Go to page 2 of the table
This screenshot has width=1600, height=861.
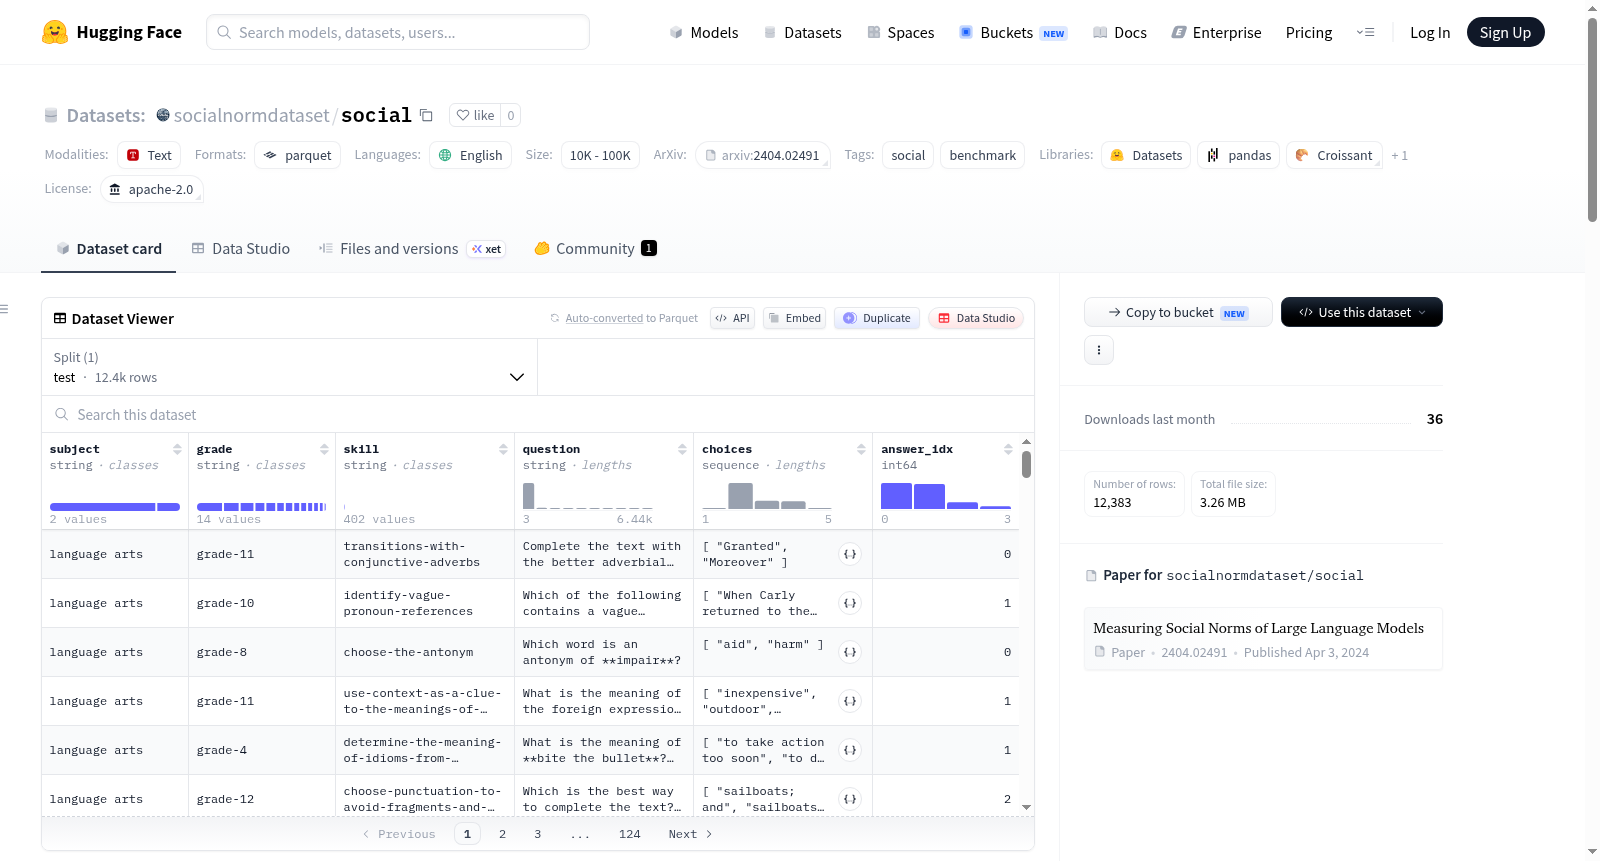(x=502, y=834)
